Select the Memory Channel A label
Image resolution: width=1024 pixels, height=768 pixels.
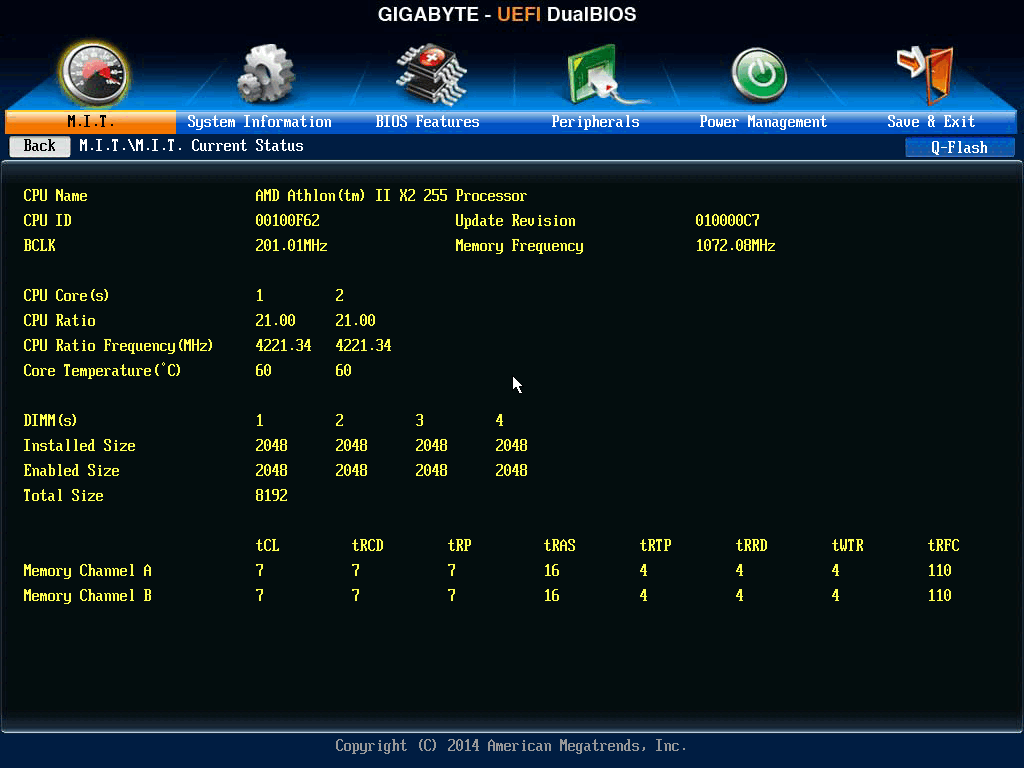[x=88, y=571]
